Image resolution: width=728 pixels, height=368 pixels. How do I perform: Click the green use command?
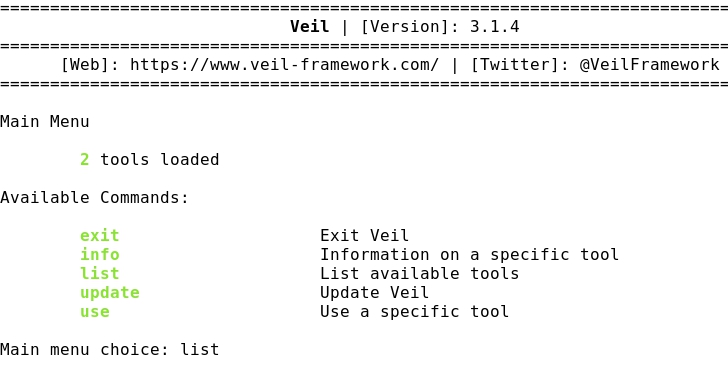[x=95, y=311]
